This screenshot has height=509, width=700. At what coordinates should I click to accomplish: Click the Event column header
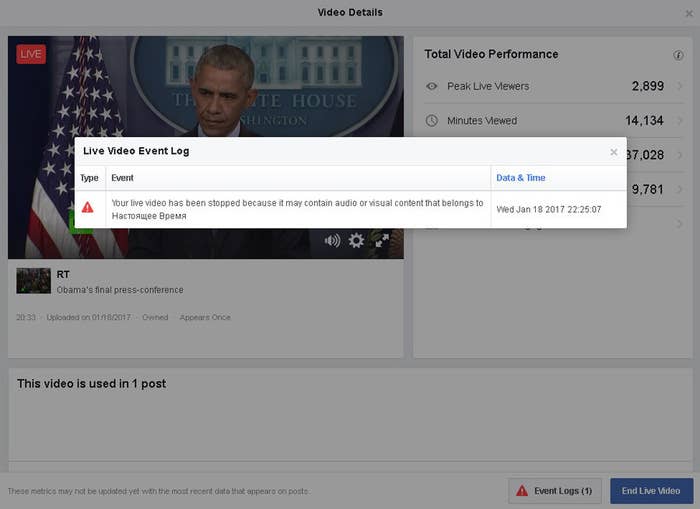(x=122, y=178)
